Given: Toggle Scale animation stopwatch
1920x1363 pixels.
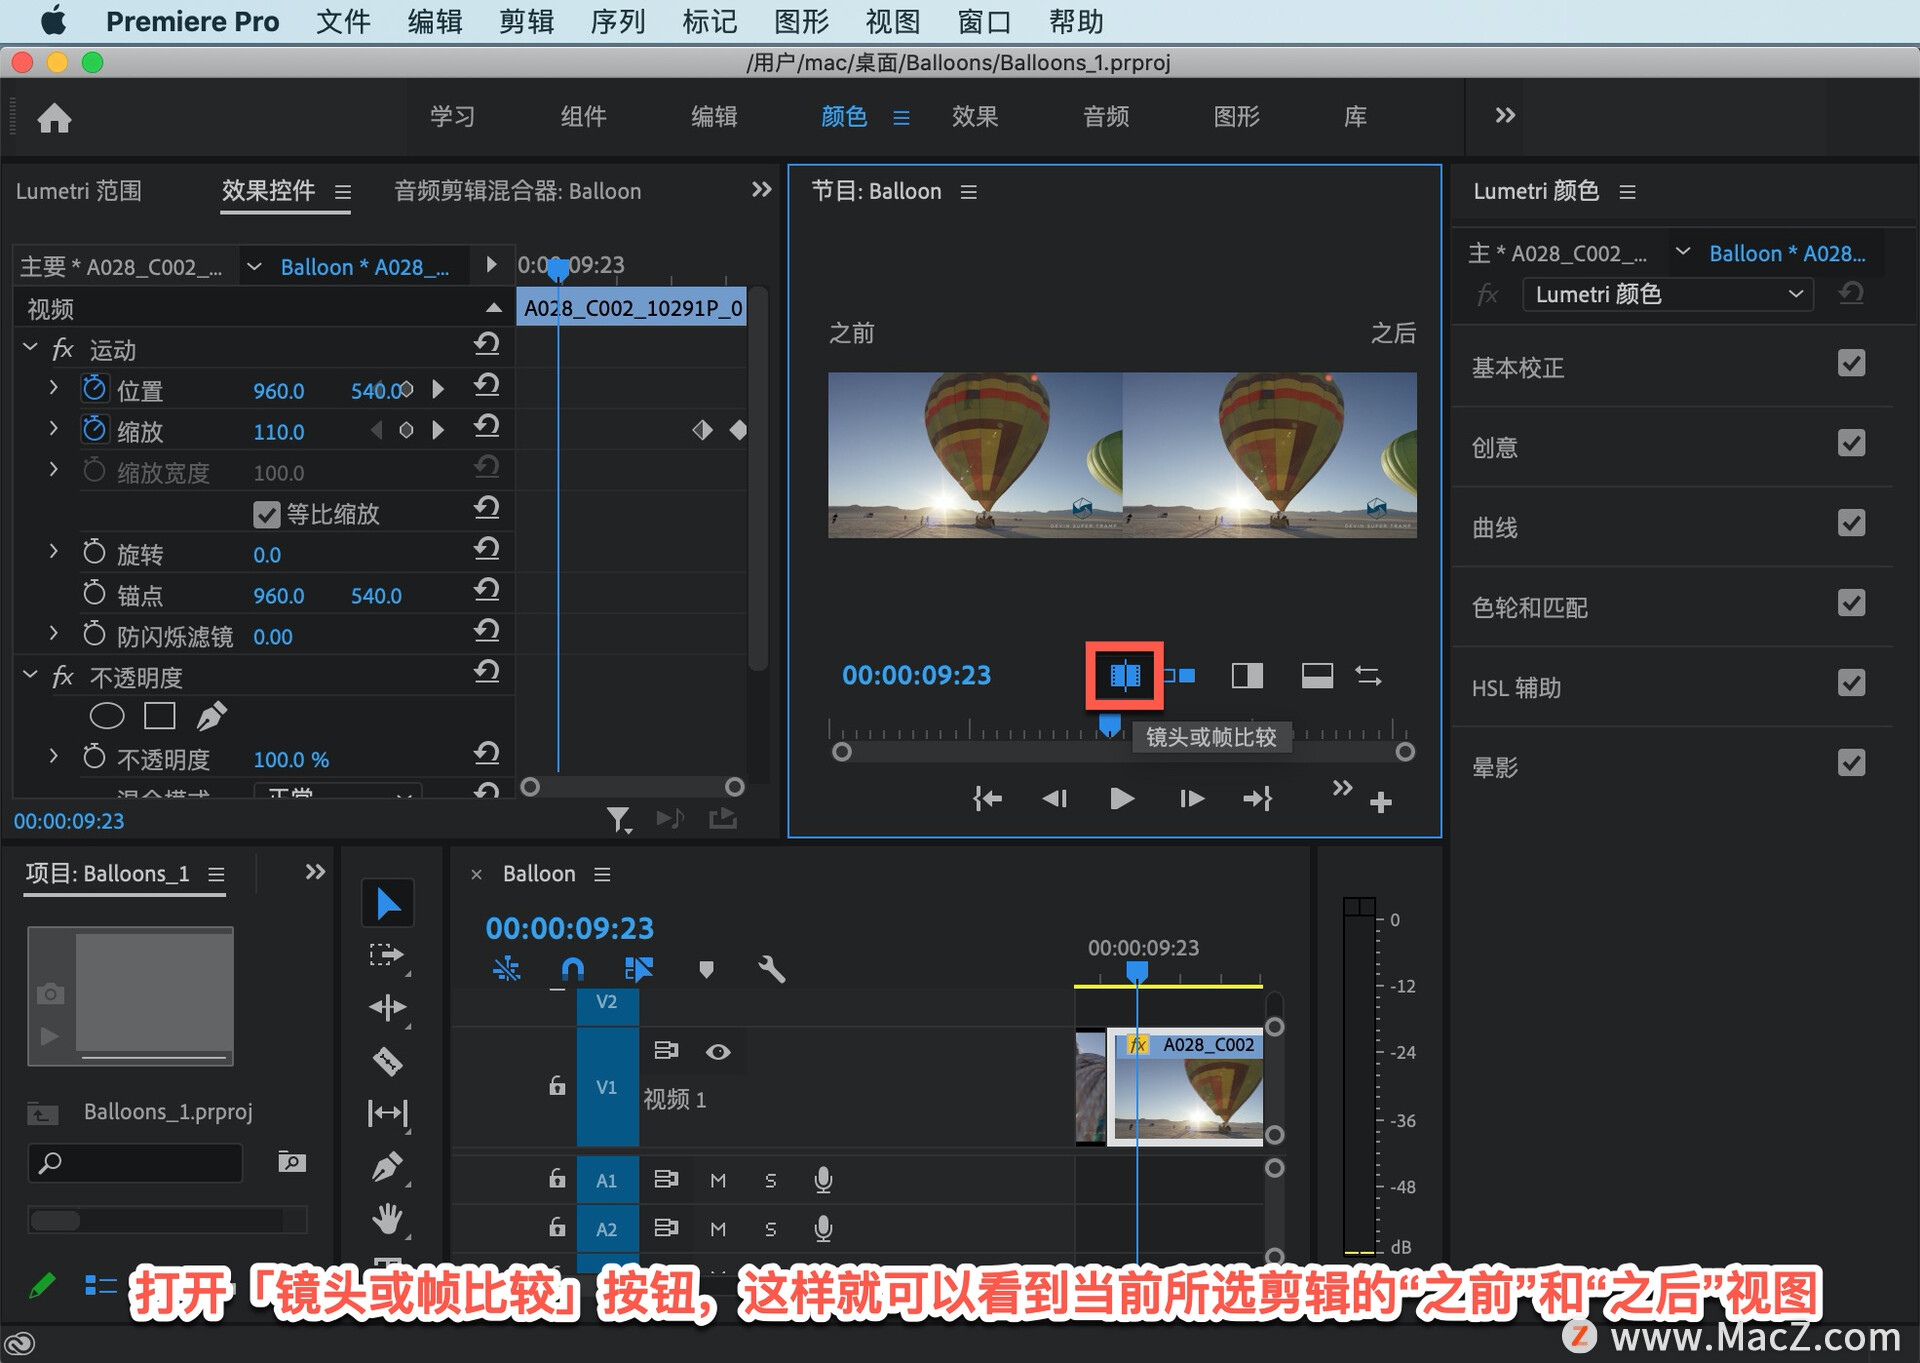Looking at the screenshot, I should (95, 430).
